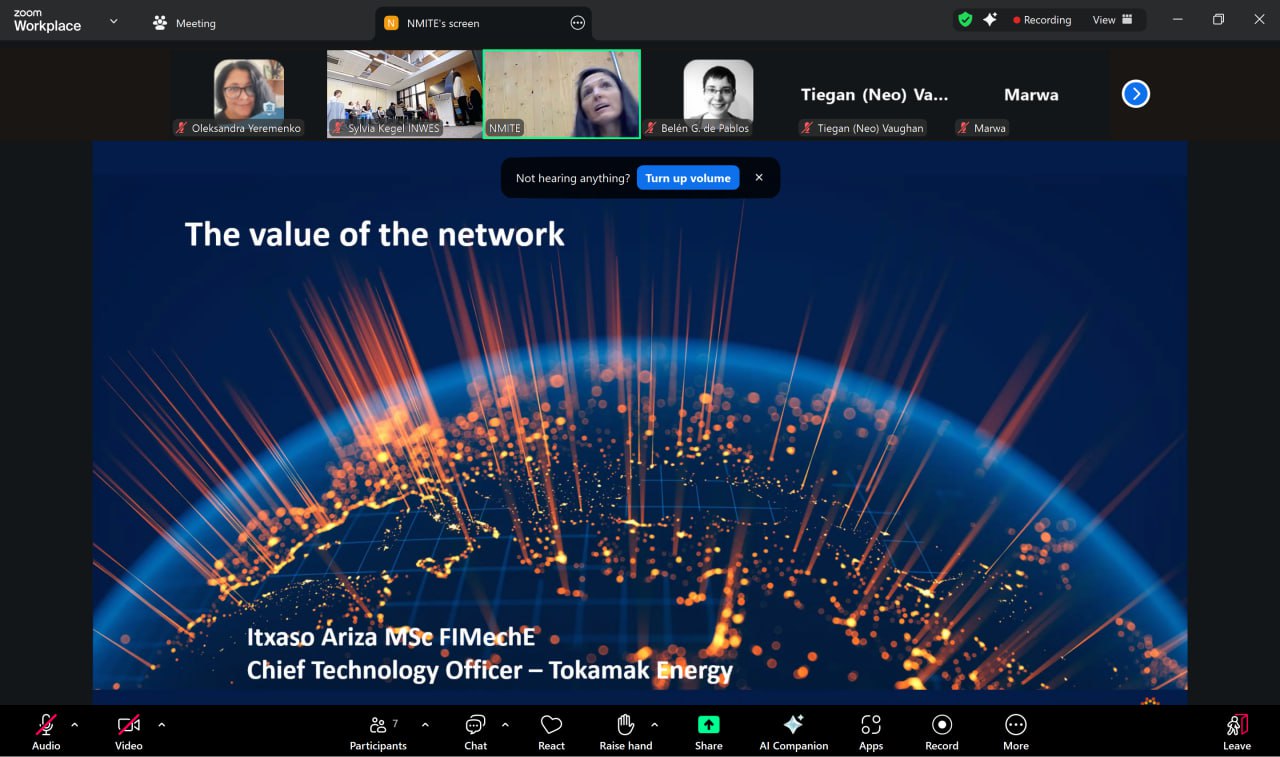The image size is (1280, 757).
Task: Select Belén G. de Pablos video thumbnail
Action: coord(717,94)
